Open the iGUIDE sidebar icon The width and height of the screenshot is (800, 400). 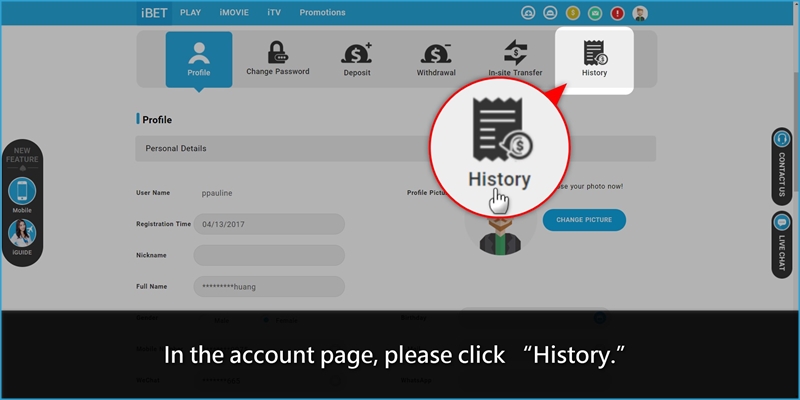click(22, 236)
